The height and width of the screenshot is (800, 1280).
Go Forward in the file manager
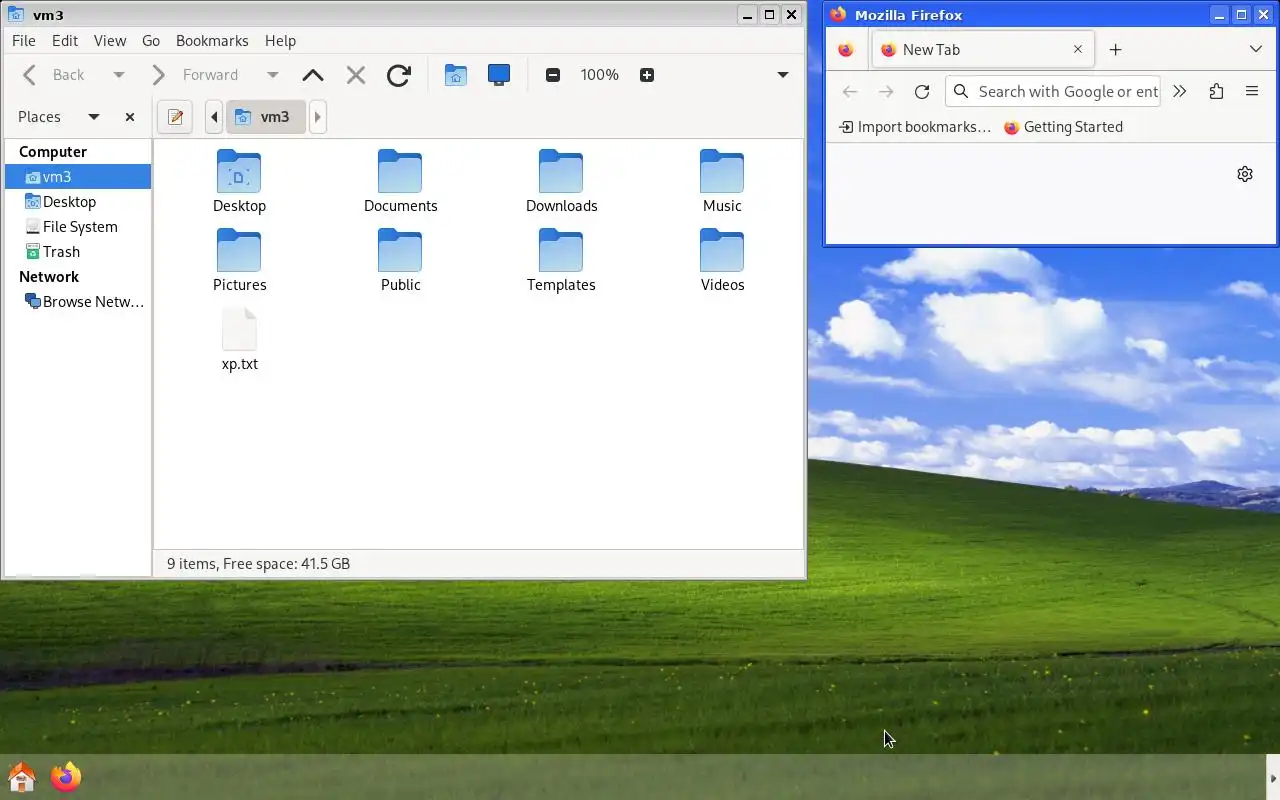pyautogui.click(x=158, y=75)
